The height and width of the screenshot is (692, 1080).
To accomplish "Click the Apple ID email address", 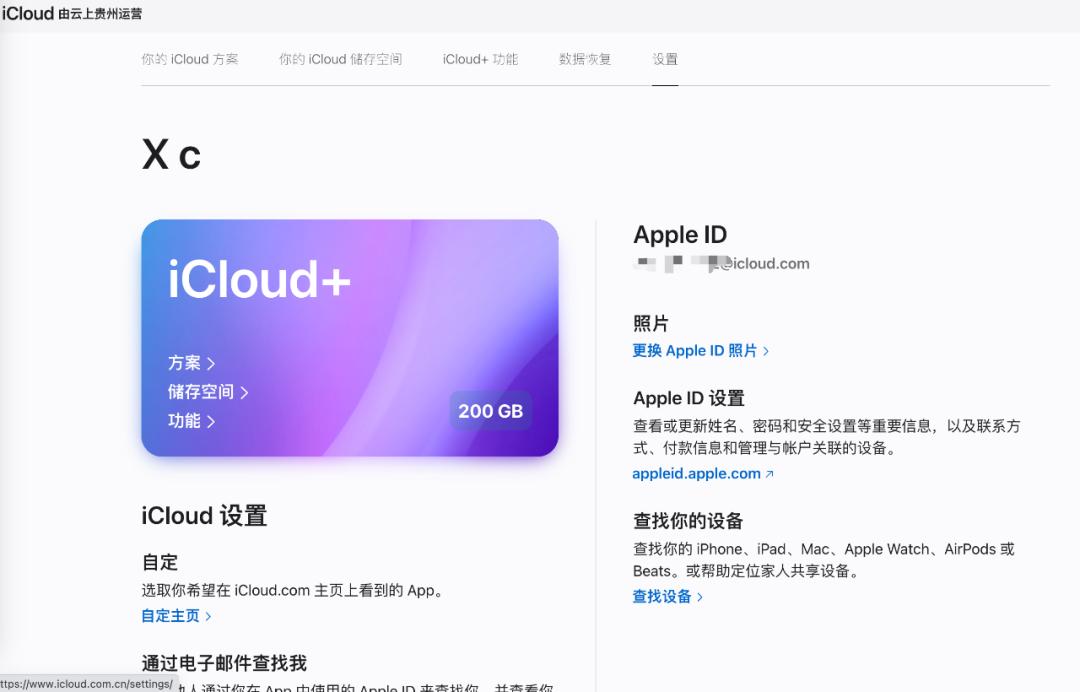I will pyautogui.click(x=721, y=264).
